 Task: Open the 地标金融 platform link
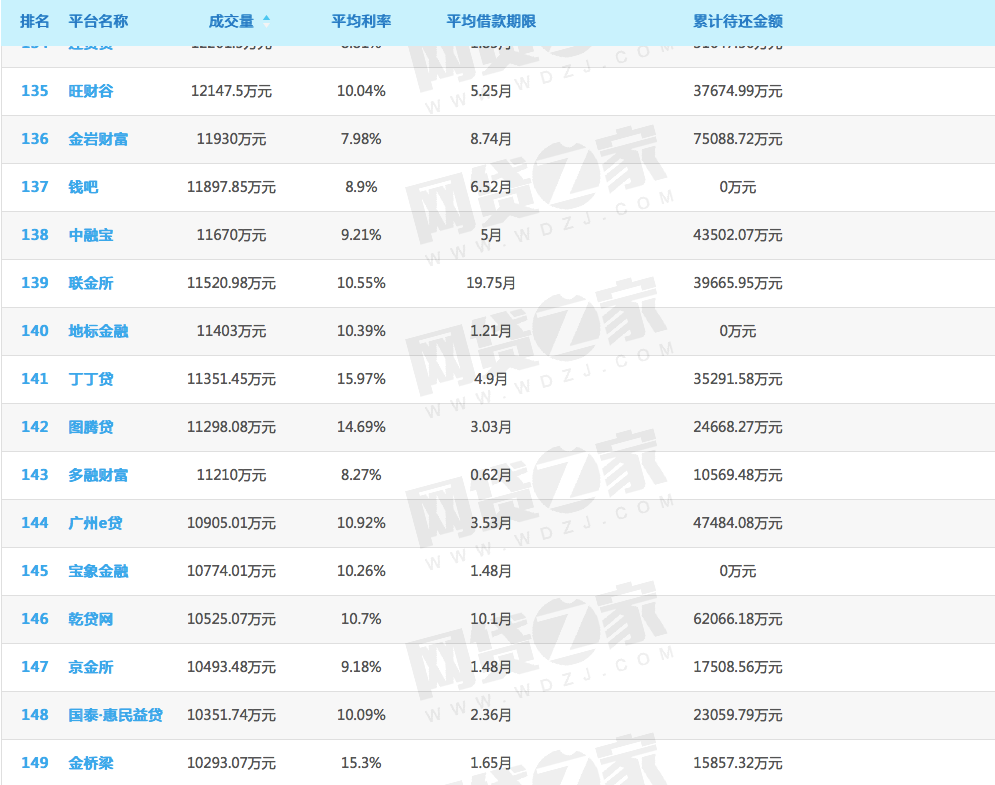98,331
